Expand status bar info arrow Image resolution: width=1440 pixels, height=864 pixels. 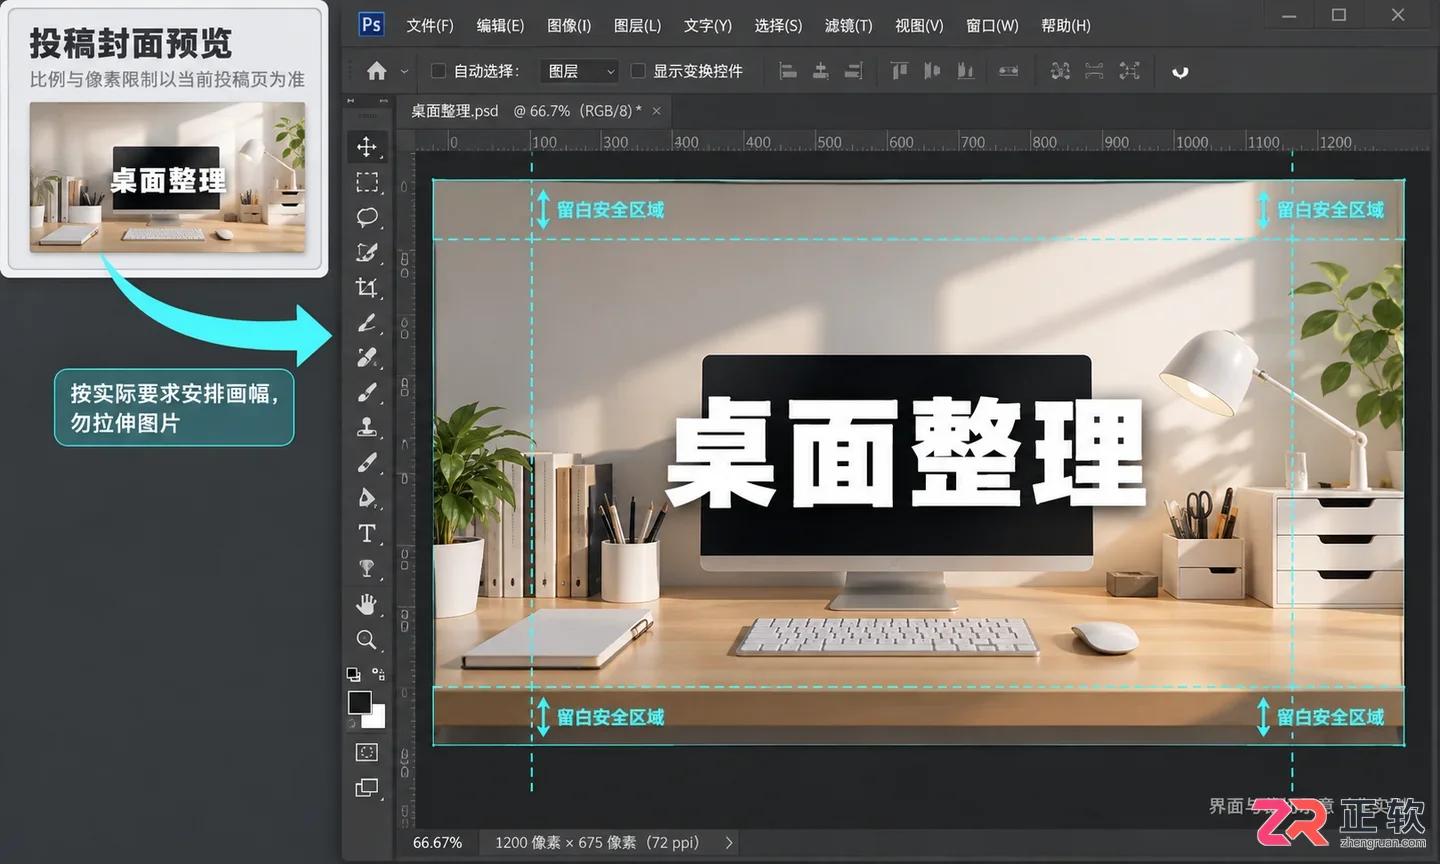[x=729, y=843]
